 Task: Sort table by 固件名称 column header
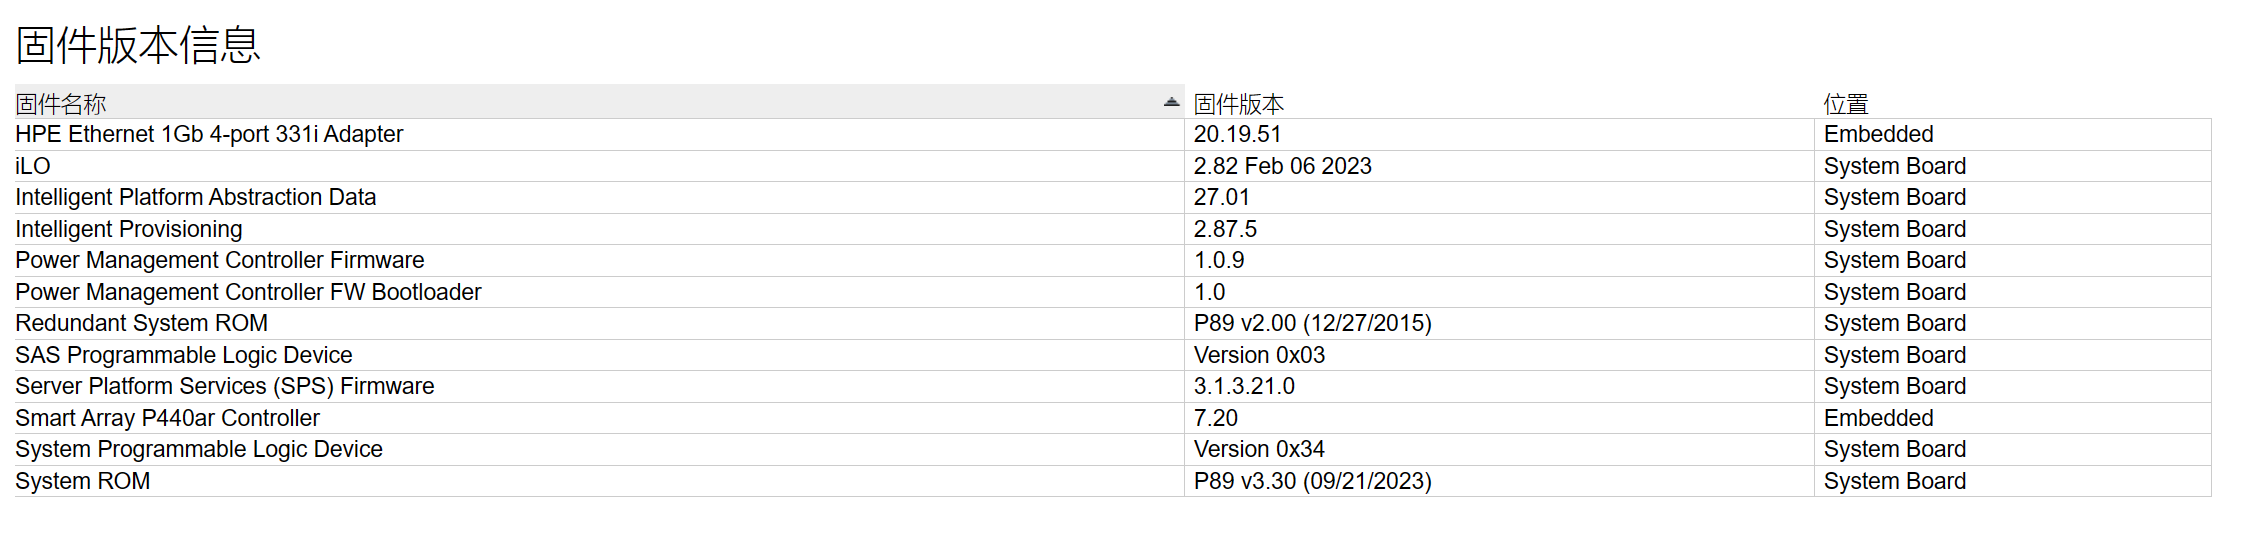tap(61, 104)
